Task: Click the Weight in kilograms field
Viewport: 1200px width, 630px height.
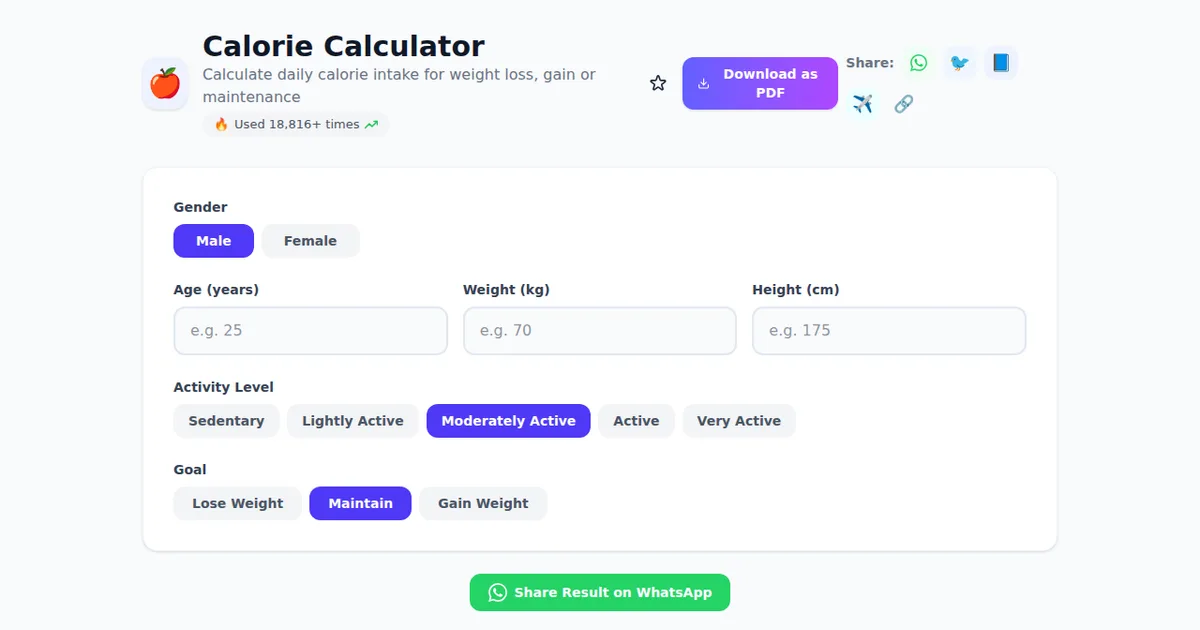Action: coord(599,330)
